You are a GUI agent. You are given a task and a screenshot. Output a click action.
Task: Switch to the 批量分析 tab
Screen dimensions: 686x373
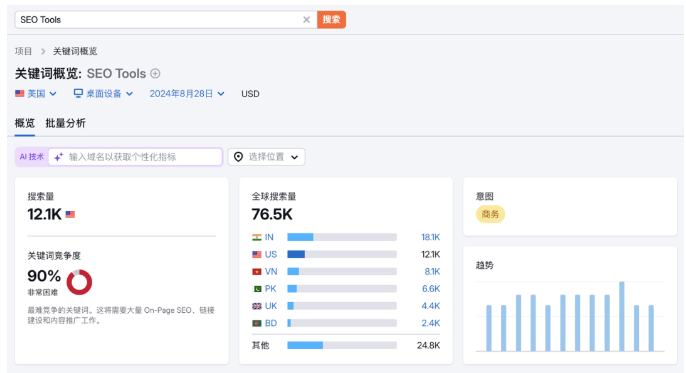pos(66,123)
